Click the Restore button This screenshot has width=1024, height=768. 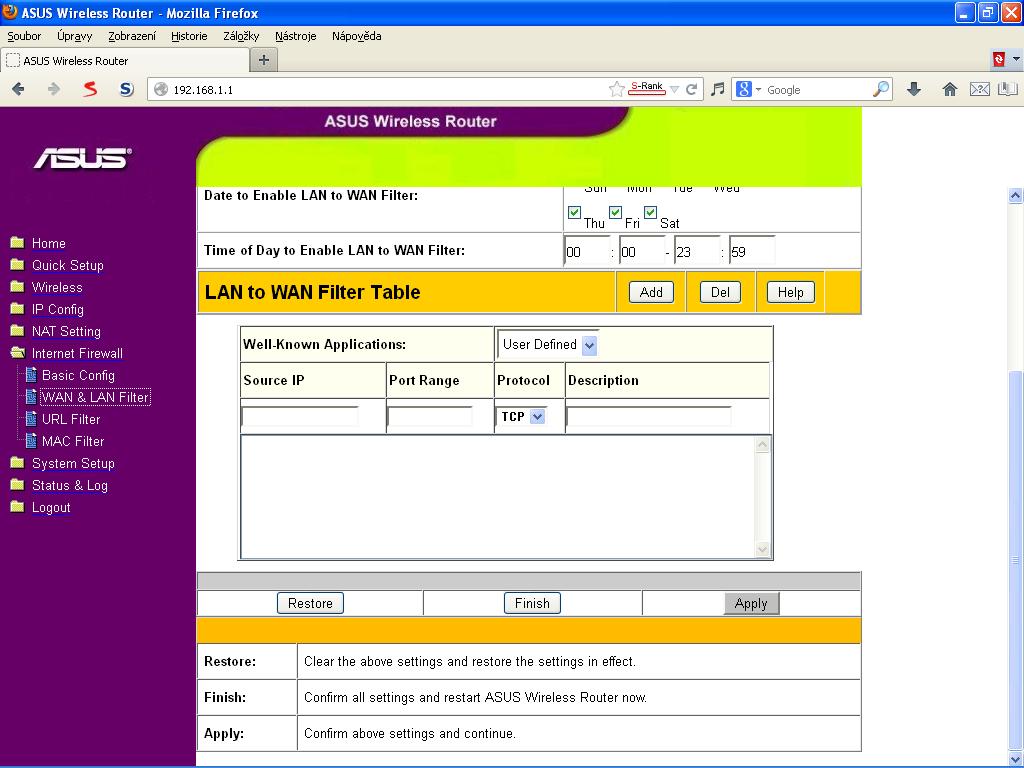tap(310, 603)
